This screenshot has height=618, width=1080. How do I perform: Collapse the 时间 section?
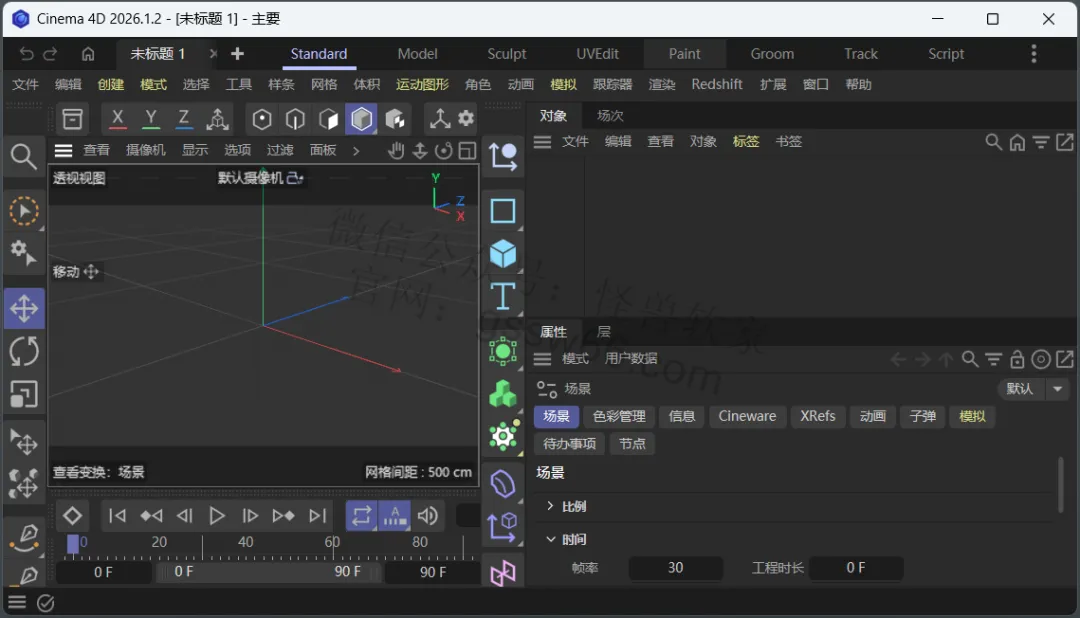point(550,539)
